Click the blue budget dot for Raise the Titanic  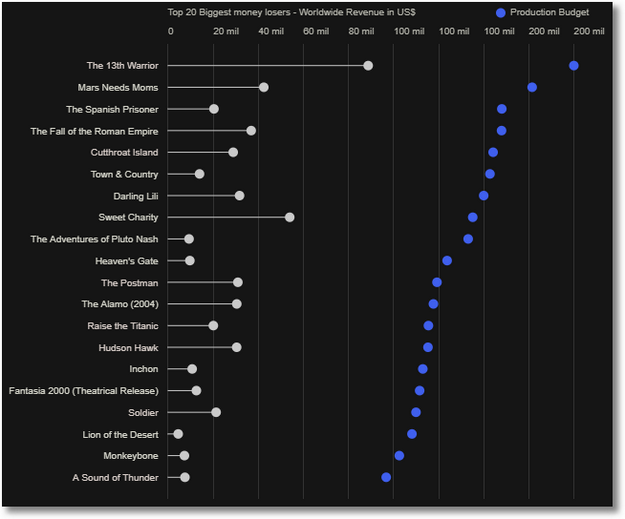coord(428,326)
